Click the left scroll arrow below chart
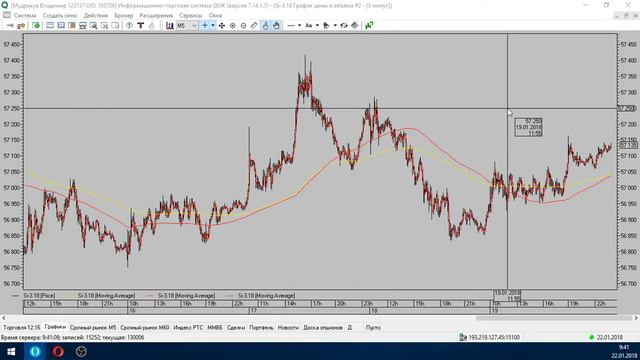This screenshot has width=640, height=360. tap(4, 318)
